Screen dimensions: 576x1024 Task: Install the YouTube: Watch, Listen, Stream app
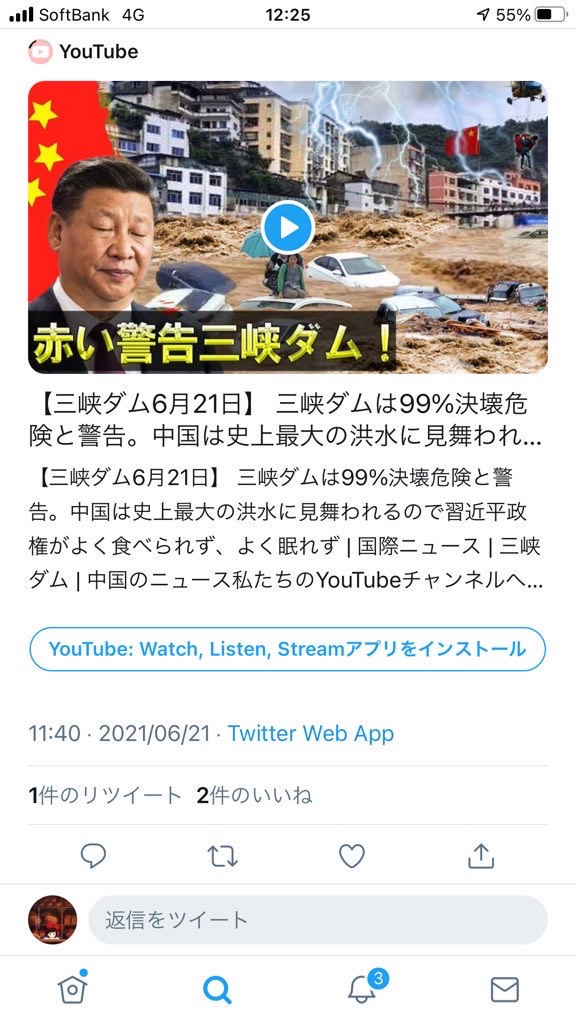pyautogui.click(x=287, y=649)
